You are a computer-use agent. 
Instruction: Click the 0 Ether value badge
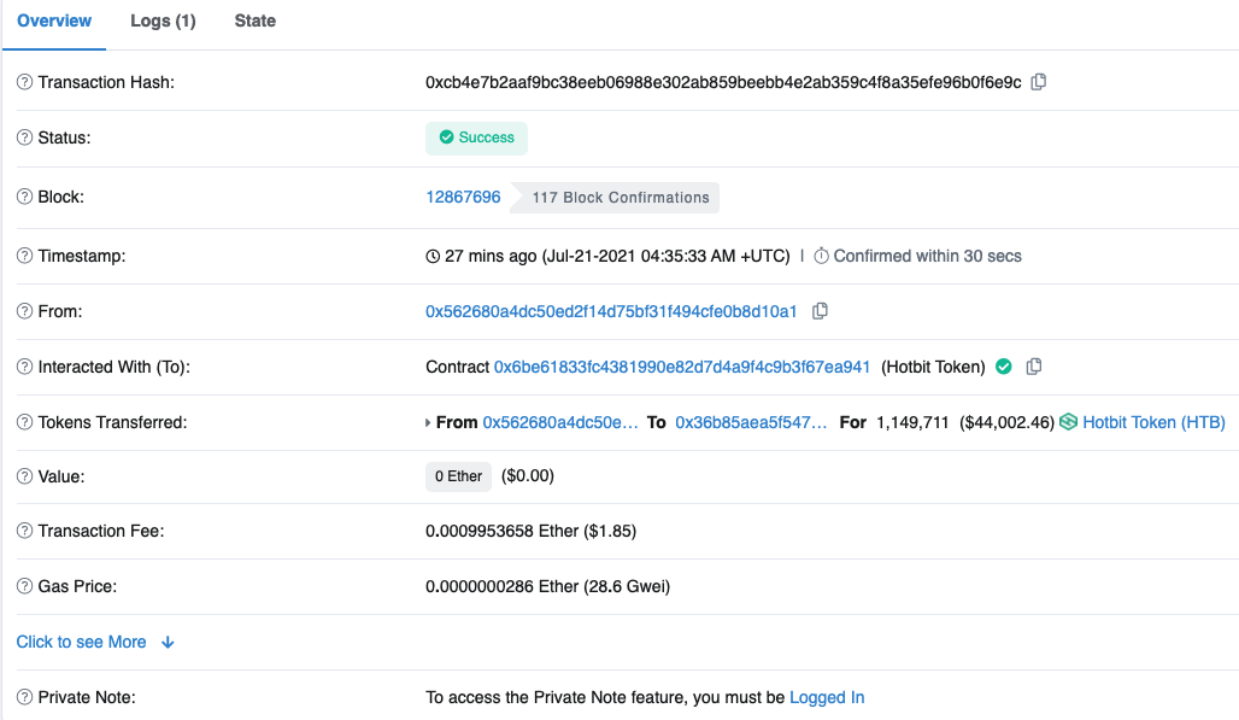point(459,477)
